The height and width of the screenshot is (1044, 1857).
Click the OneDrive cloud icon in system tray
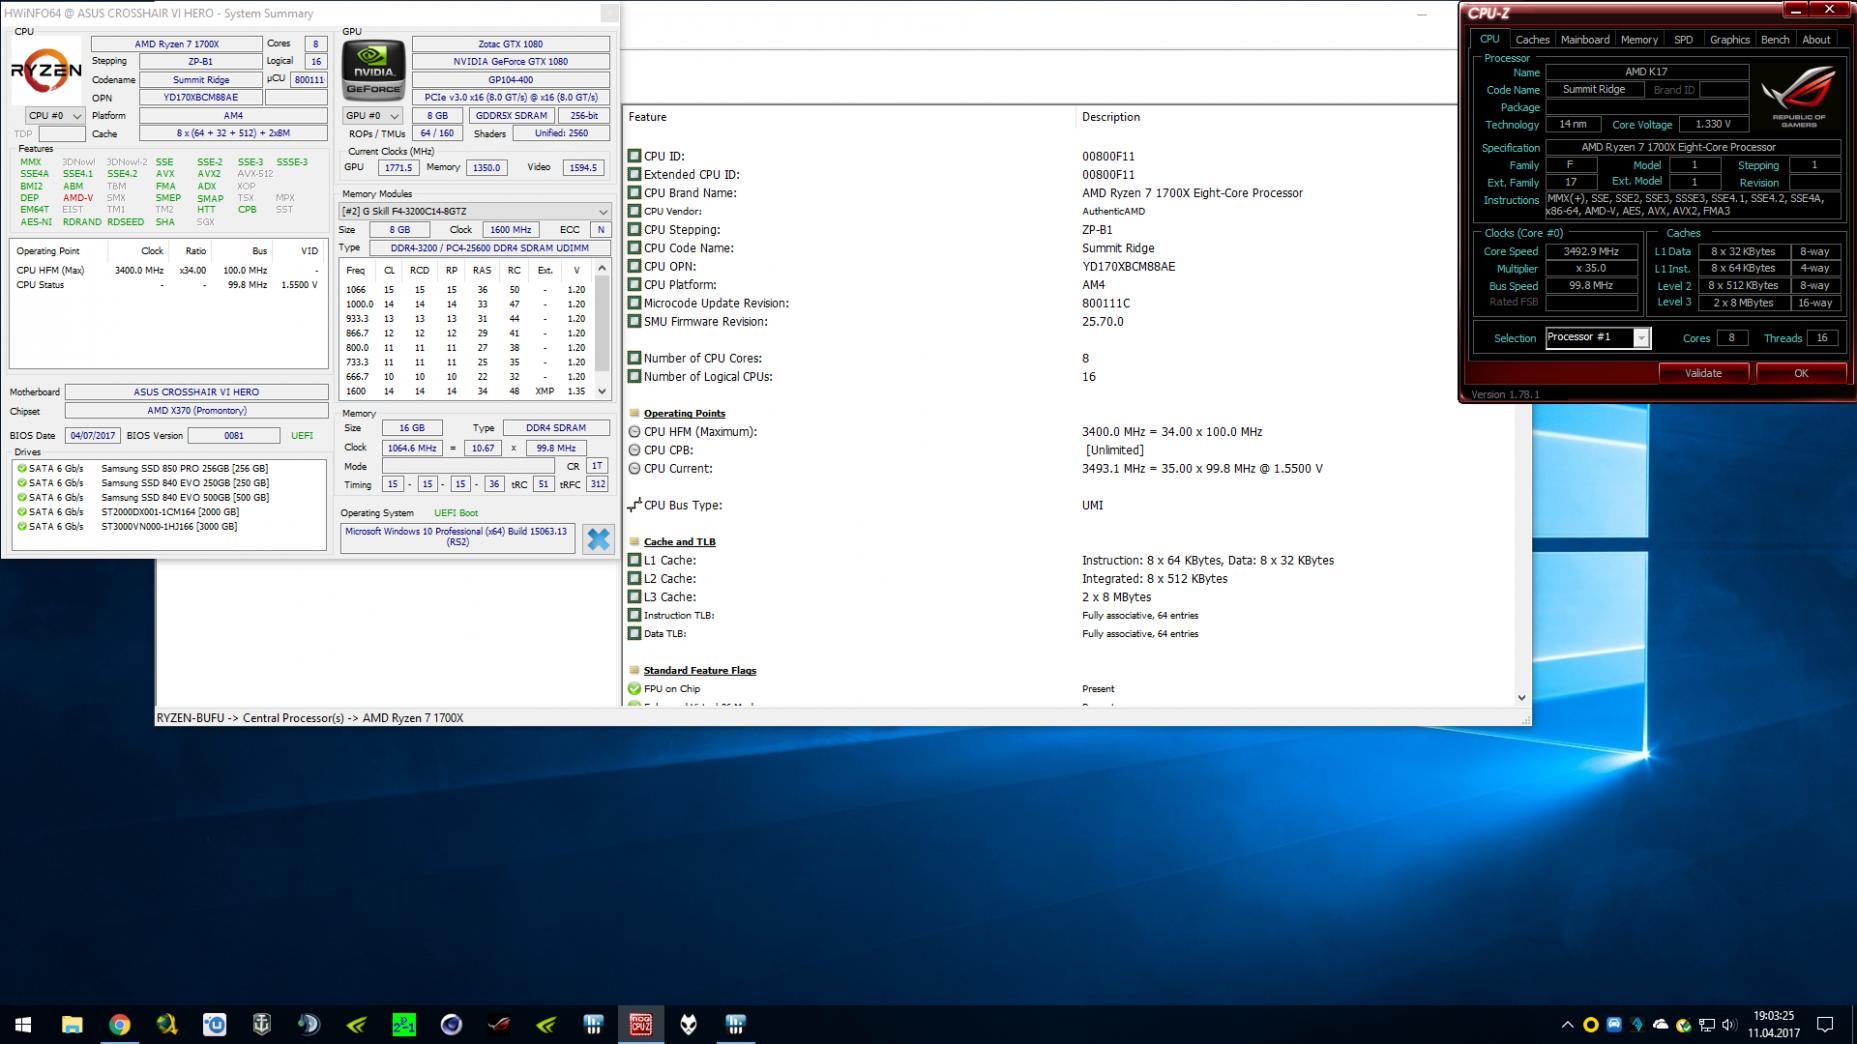pyautogui.click(x=1660, y=1024)
